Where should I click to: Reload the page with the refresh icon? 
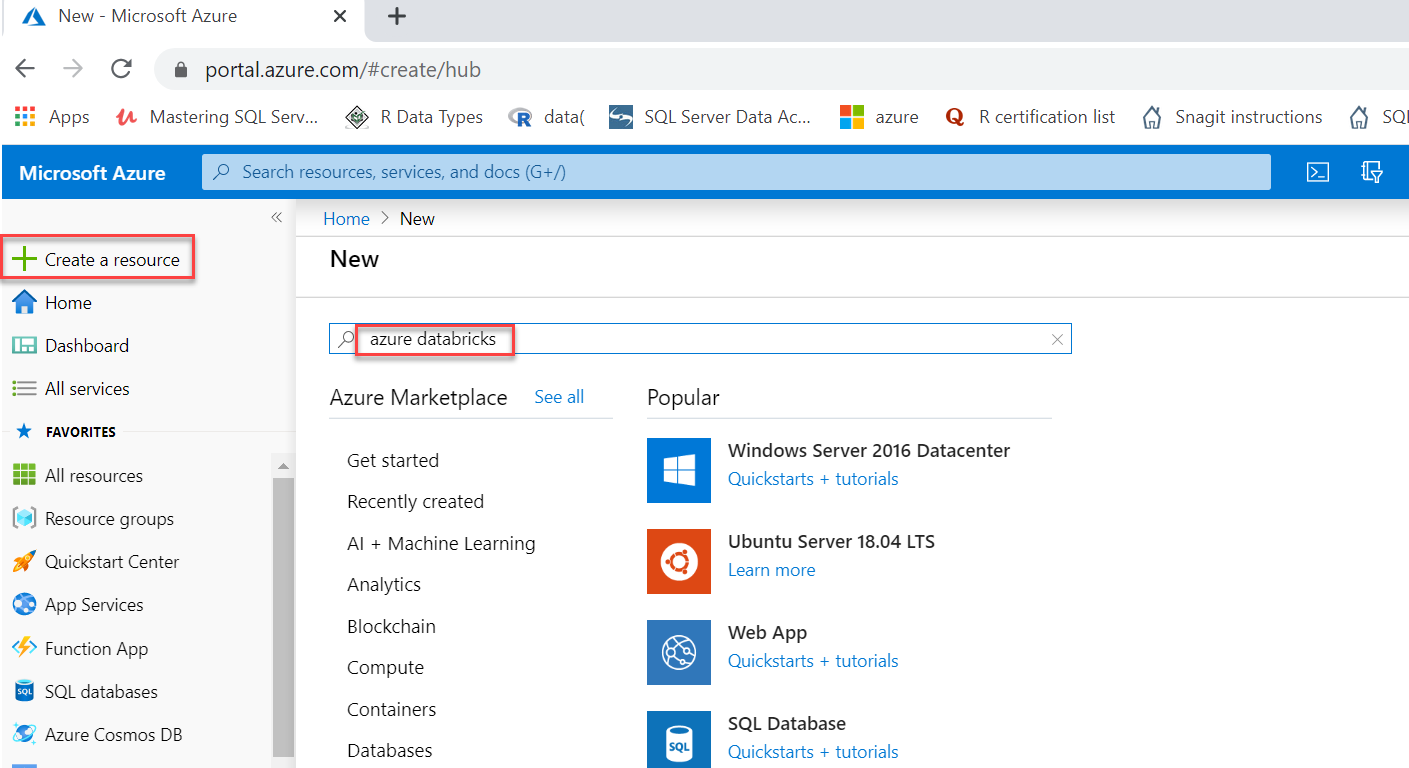121,69
